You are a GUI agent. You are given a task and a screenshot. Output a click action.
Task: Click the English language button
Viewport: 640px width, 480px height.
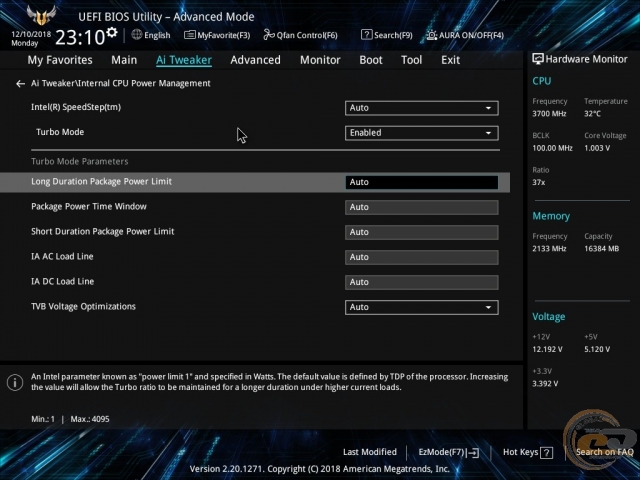(157, 35)
